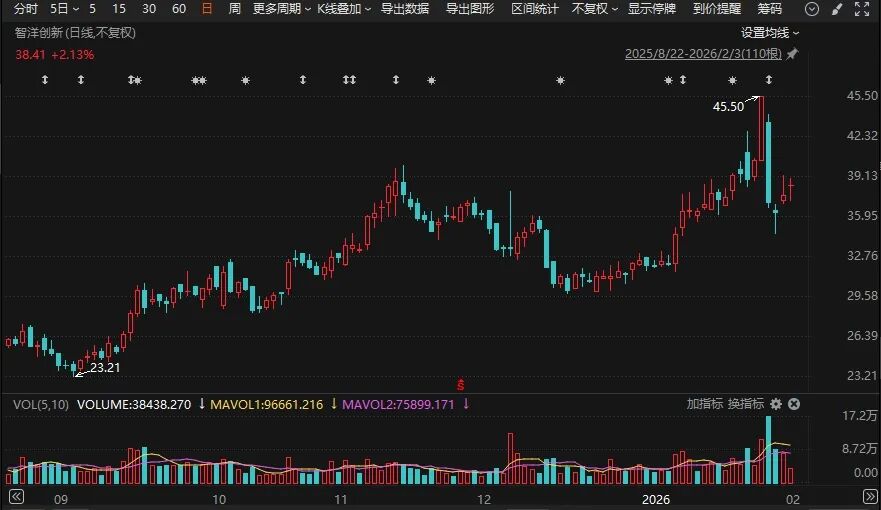Select the 60-minute period
The width and height of the screenshot is (881, 510).
178,9
